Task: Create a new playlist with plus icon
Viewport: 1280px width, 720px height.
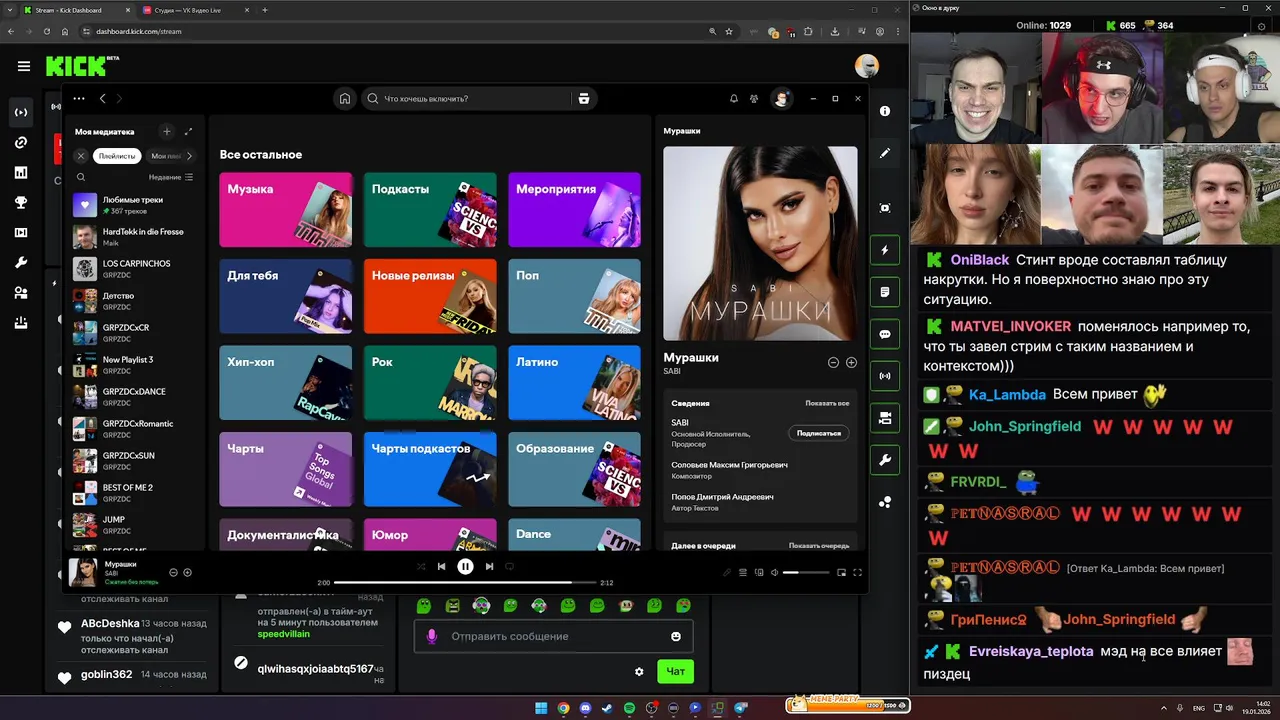Action: 167,131
